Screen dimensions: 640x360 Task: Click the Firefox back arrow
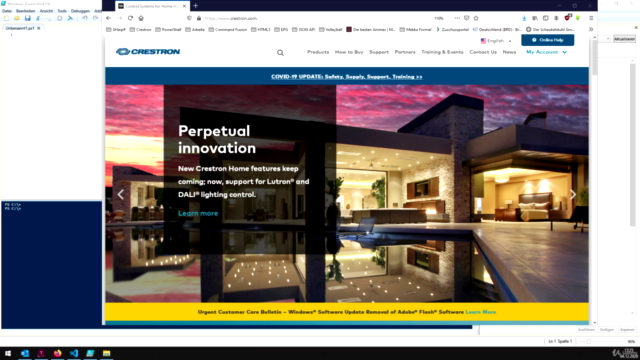(x=109, y=18)
